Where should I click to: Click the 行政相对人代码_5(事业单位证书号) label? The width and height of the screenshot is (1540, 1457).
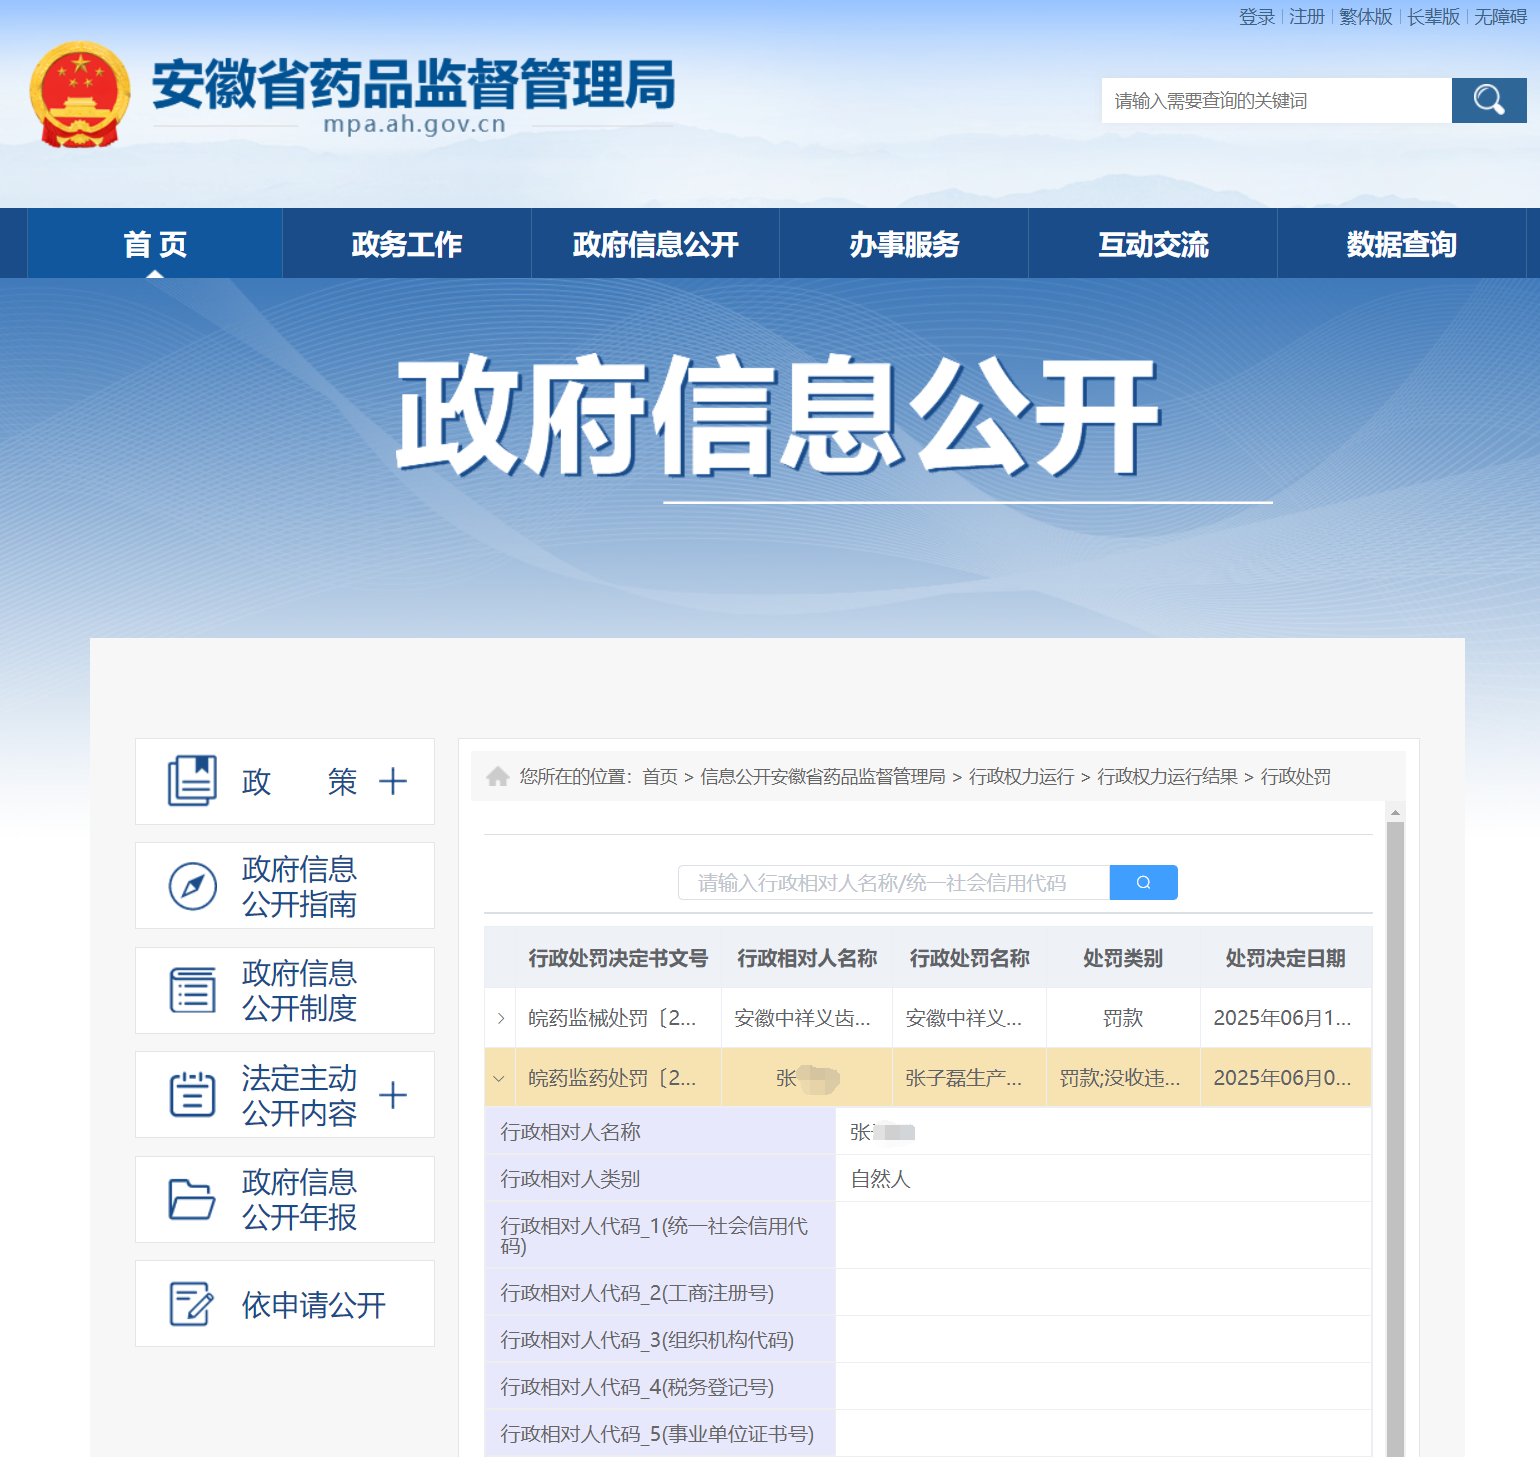tap(657, 1434)
